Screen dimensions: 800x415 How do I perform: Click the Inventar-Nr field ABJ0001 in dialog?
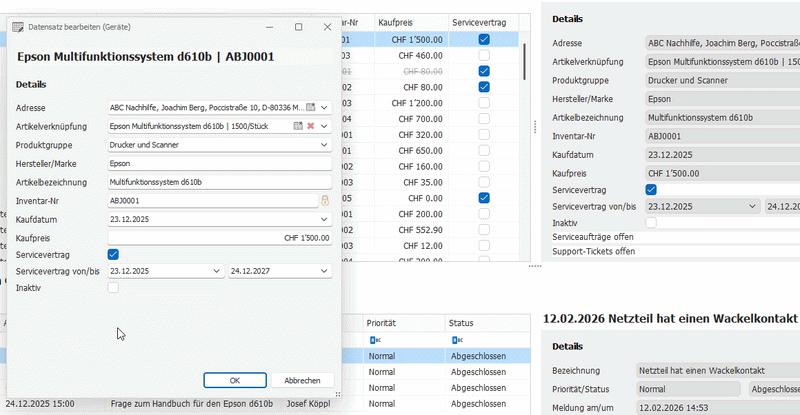pos(213,201)
